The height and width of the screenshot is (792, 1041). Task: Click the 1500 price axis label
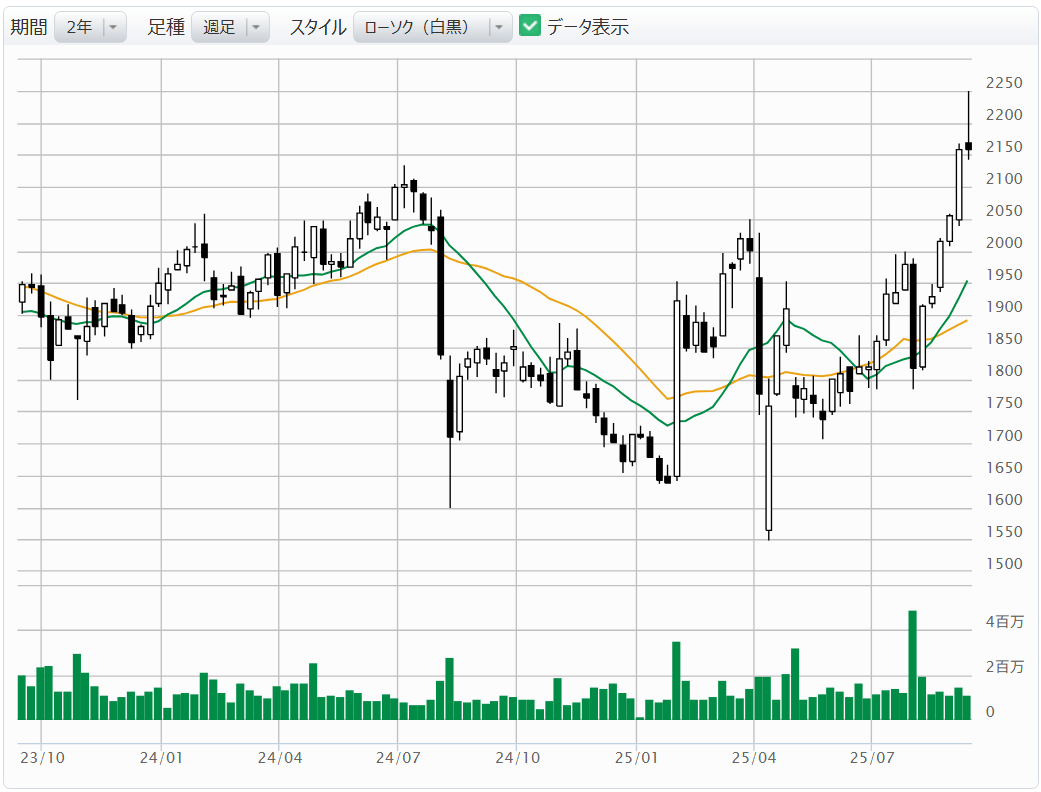pos(1003,564)
